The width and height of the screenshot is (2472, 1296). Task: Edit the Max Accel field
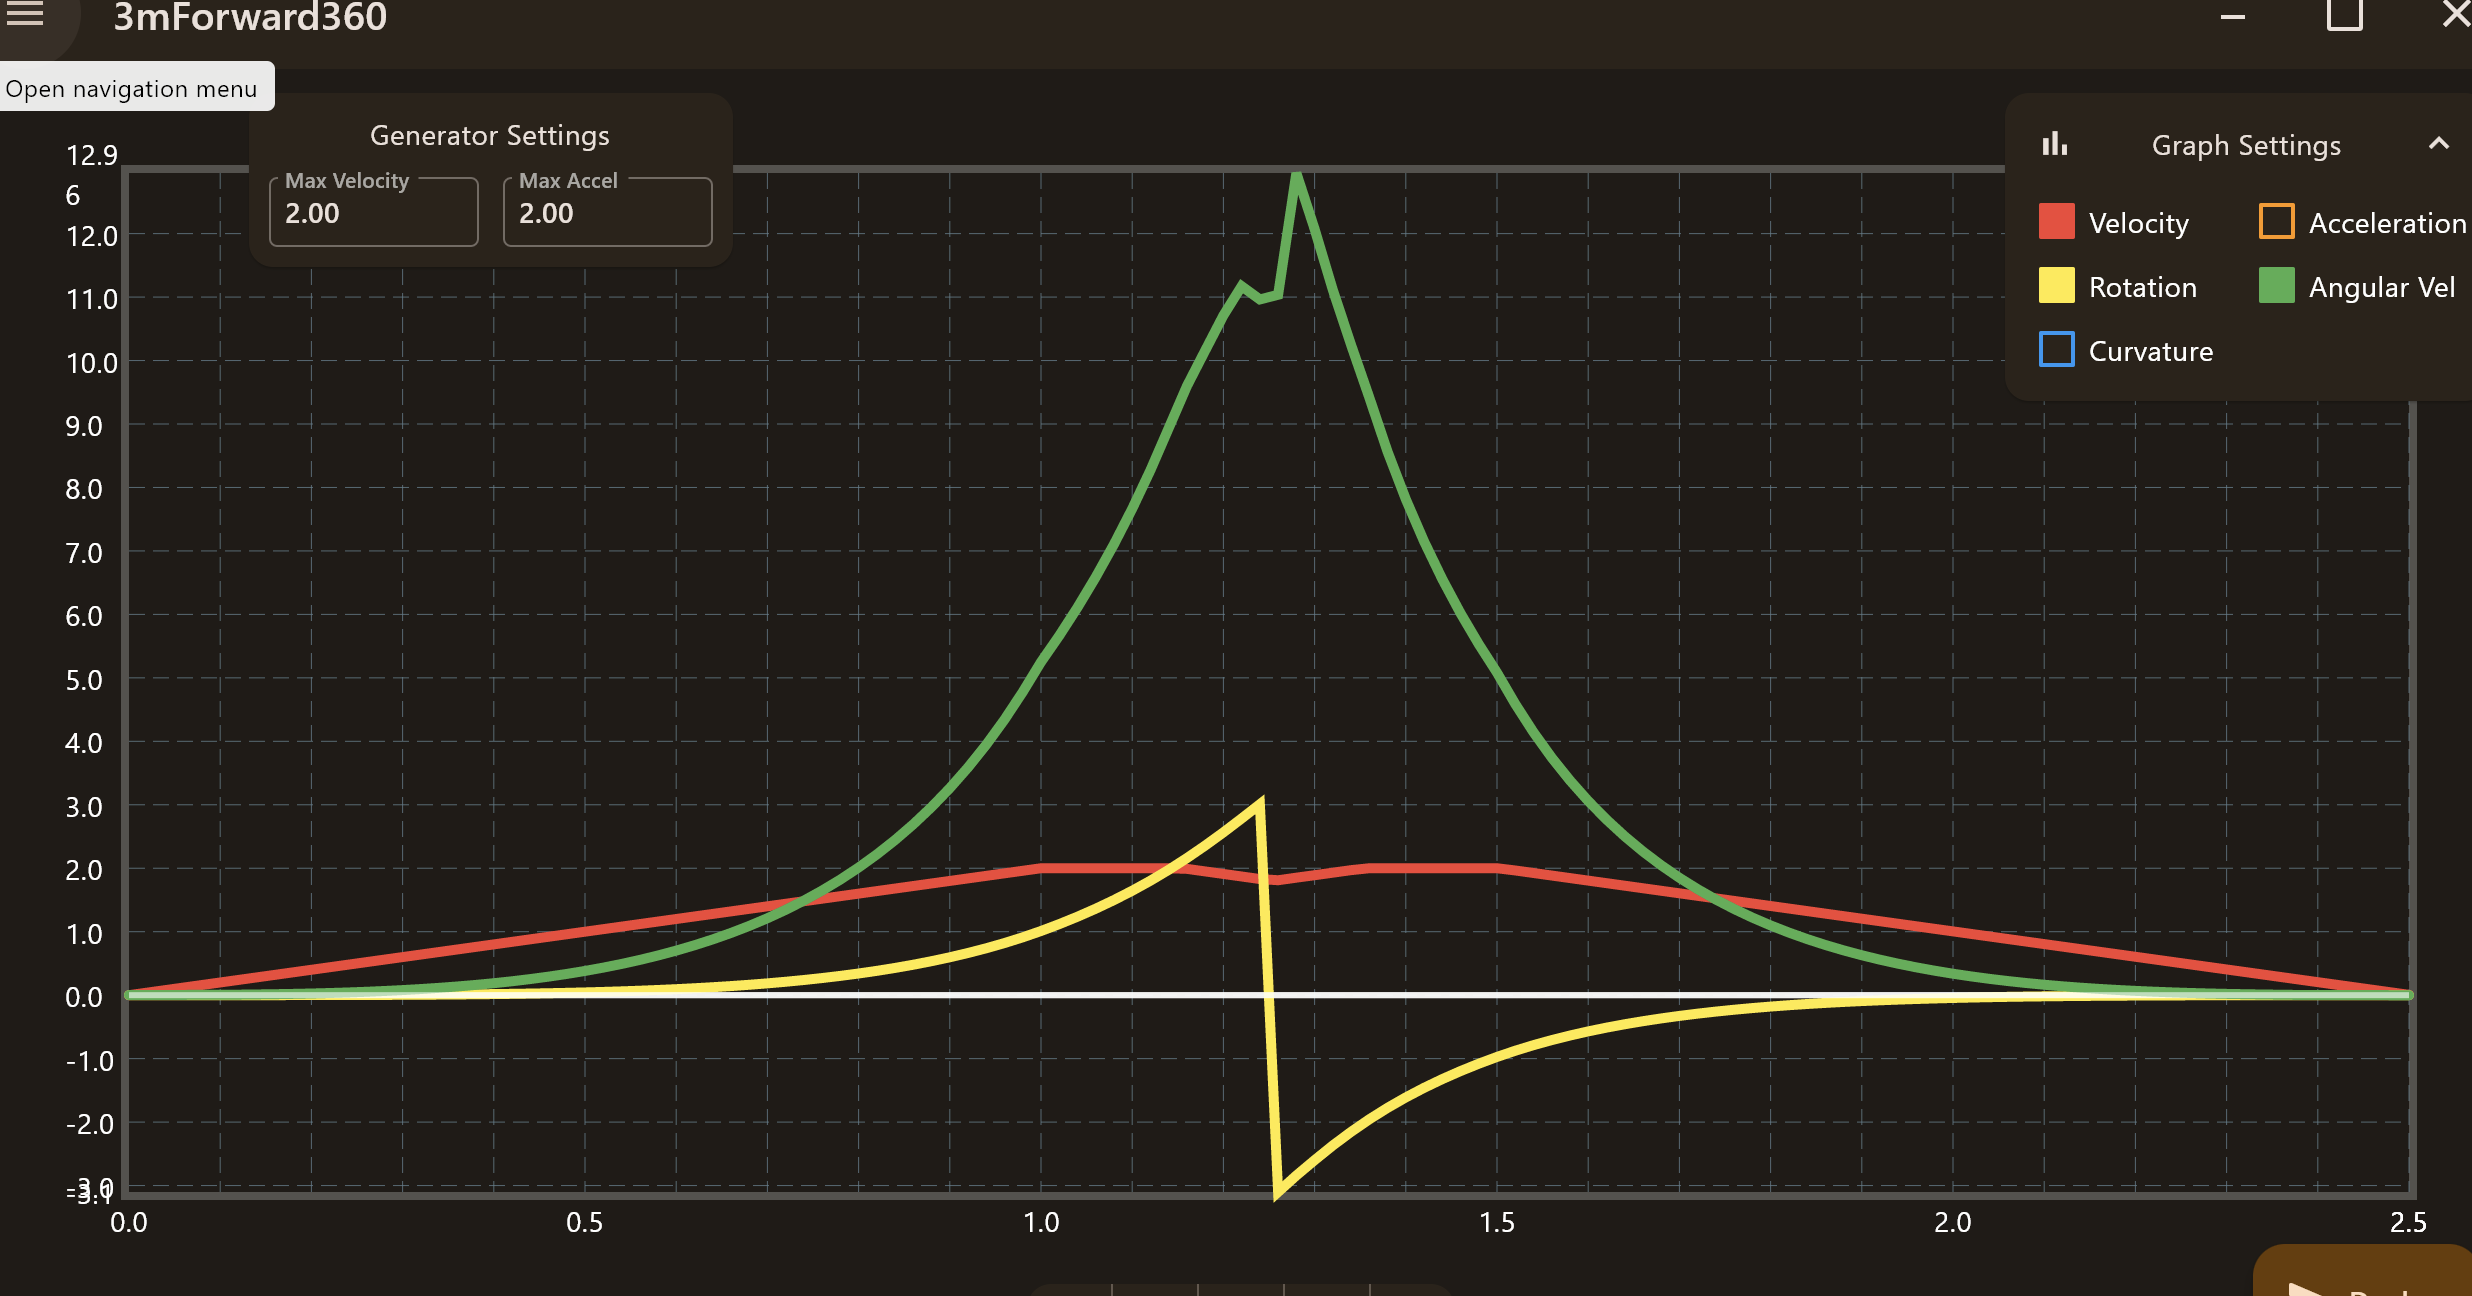(606, 212)
